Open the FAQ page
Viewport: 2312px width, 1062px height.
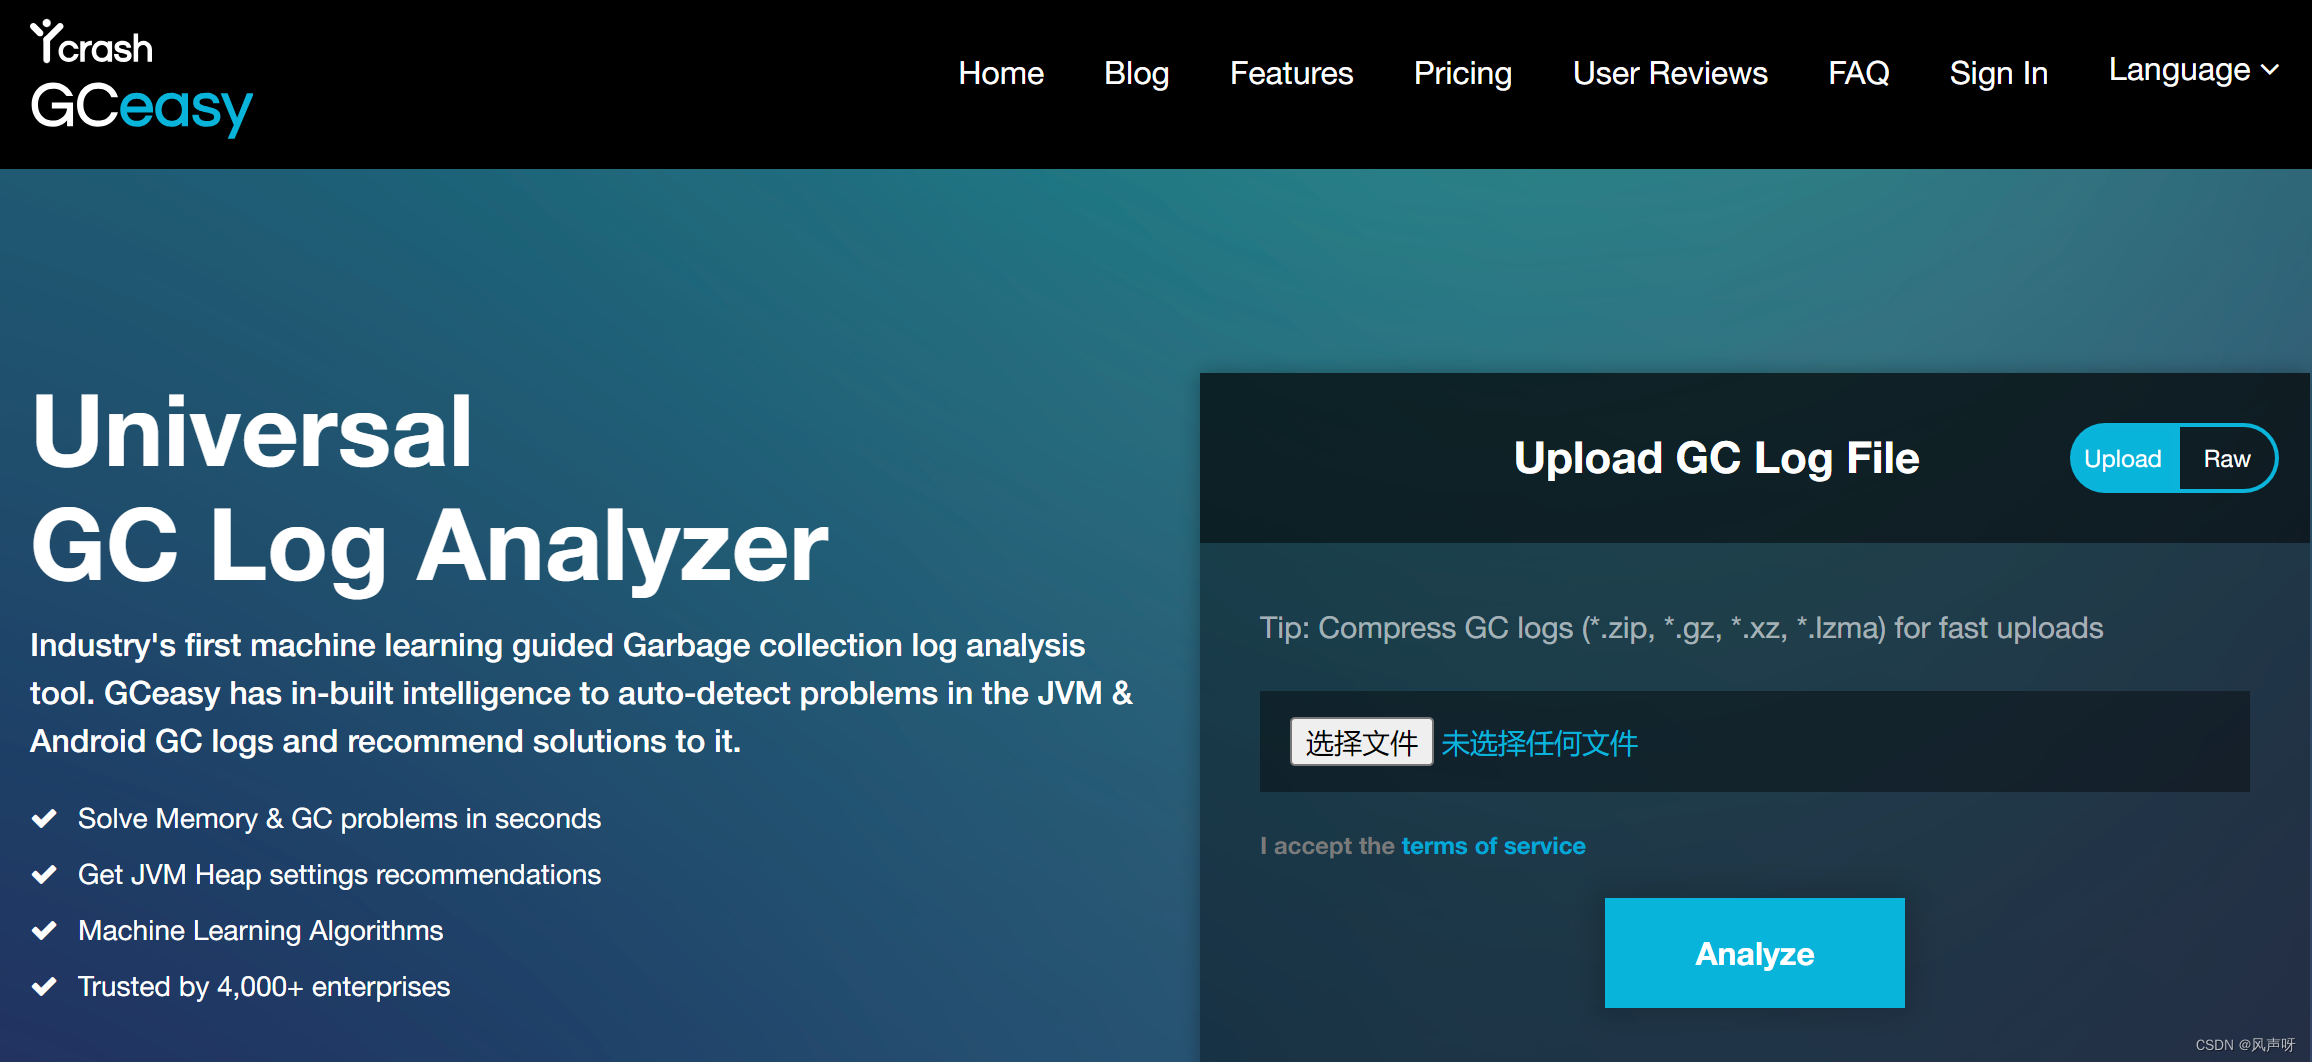(x=1858, y=73)
